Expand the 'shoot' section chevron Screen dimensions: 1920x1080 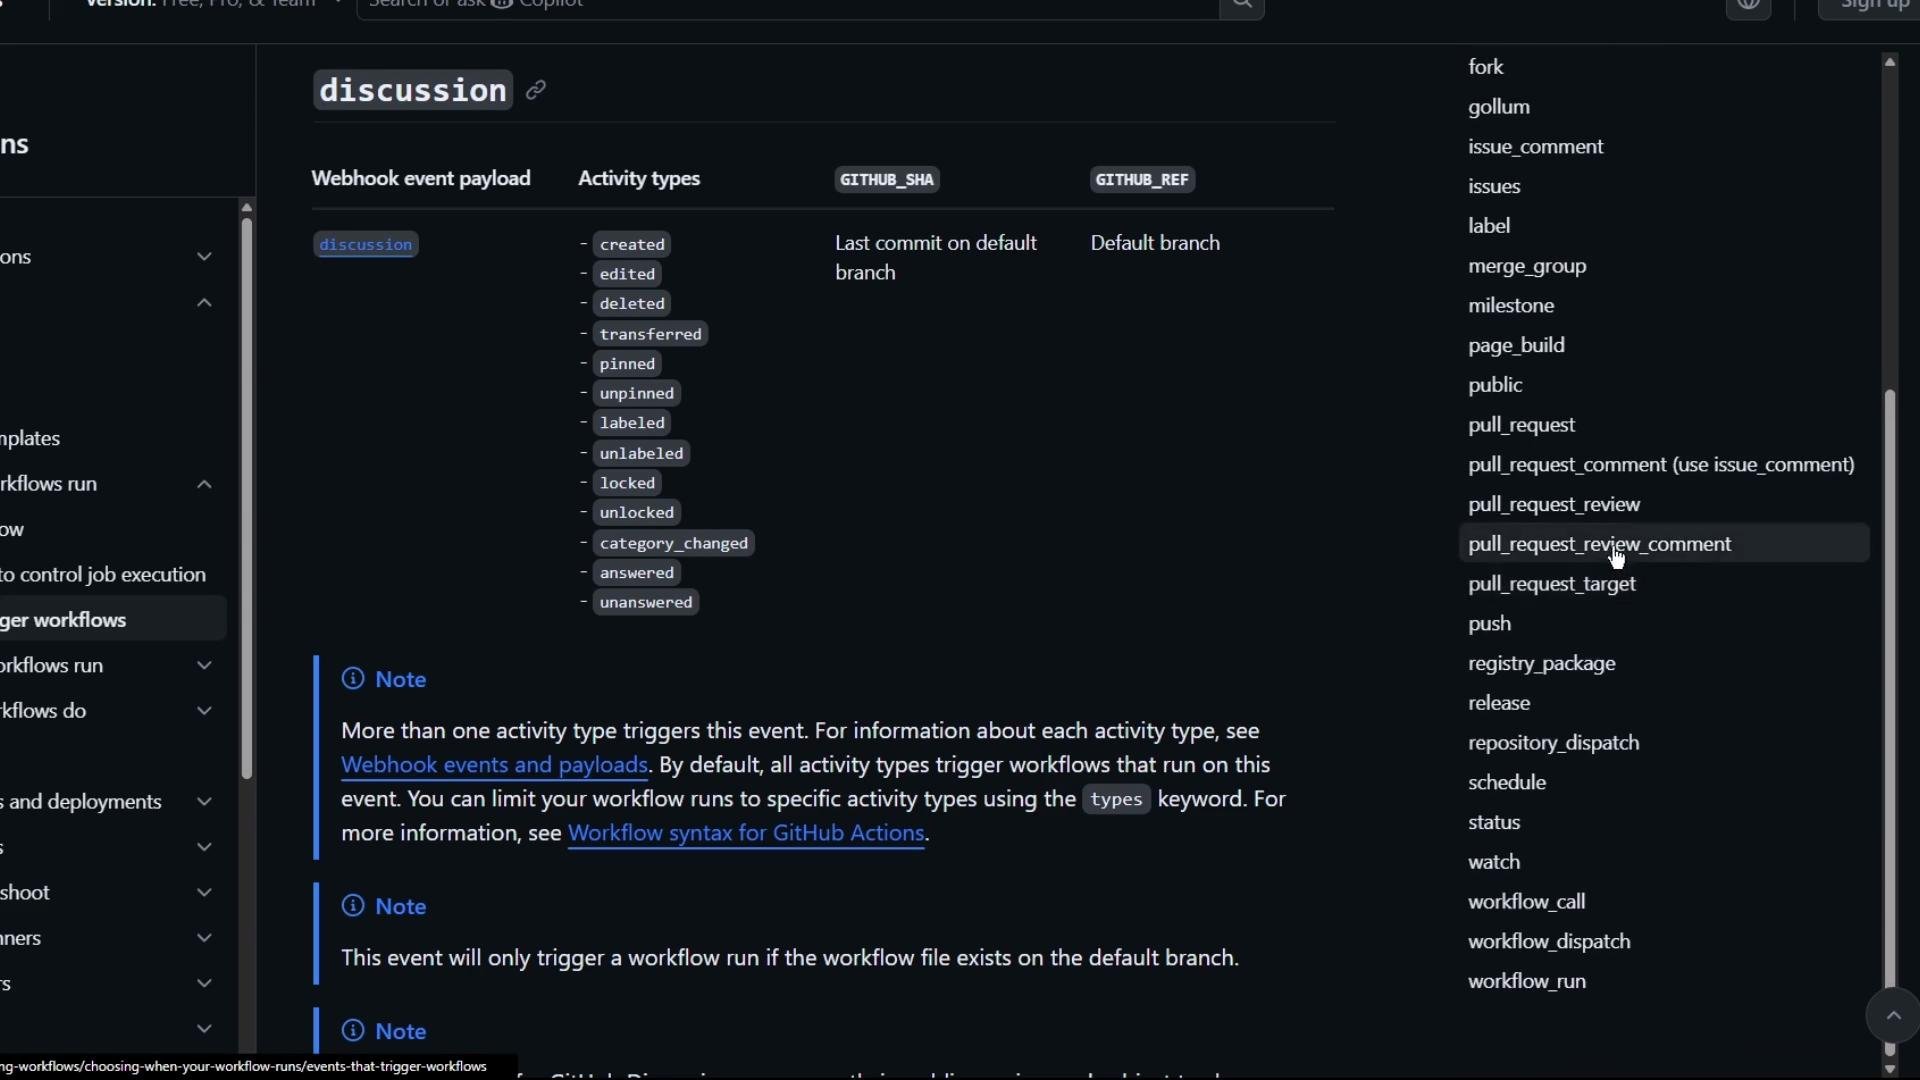[x=204, y=893]
